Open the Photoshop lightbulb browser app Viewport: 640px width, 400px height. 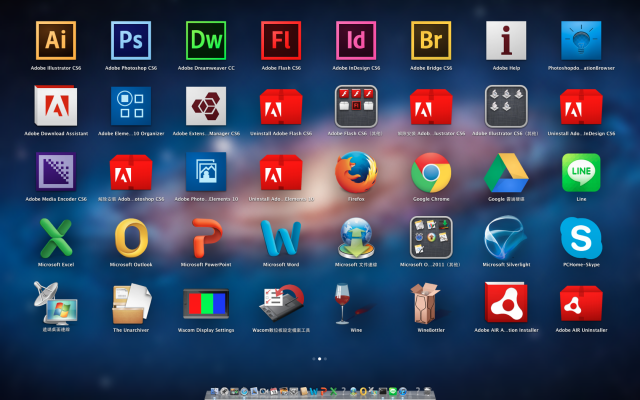coord(581,40)
